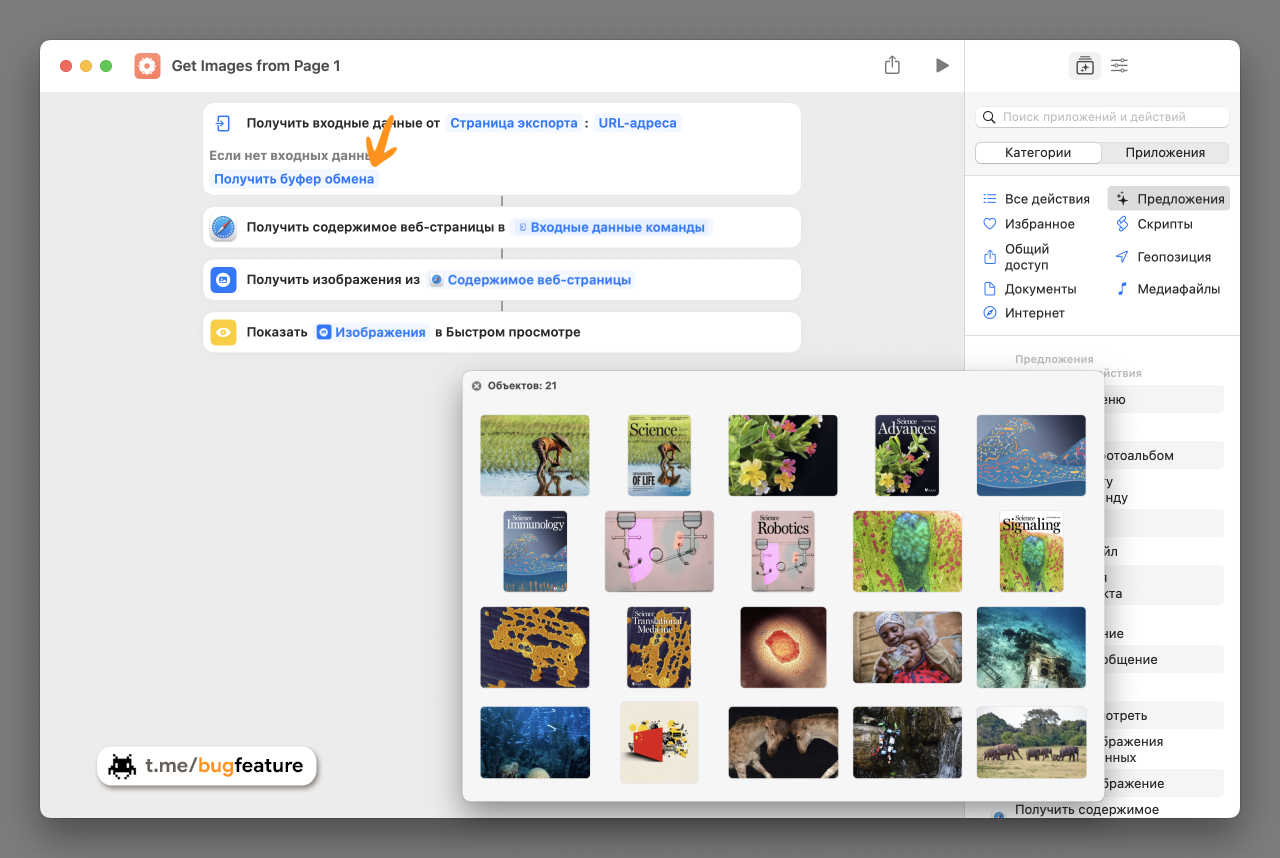Toggle the action library sidebar icon
The height and width of the screenshot is (858, 1280).
pos(1085,65)
